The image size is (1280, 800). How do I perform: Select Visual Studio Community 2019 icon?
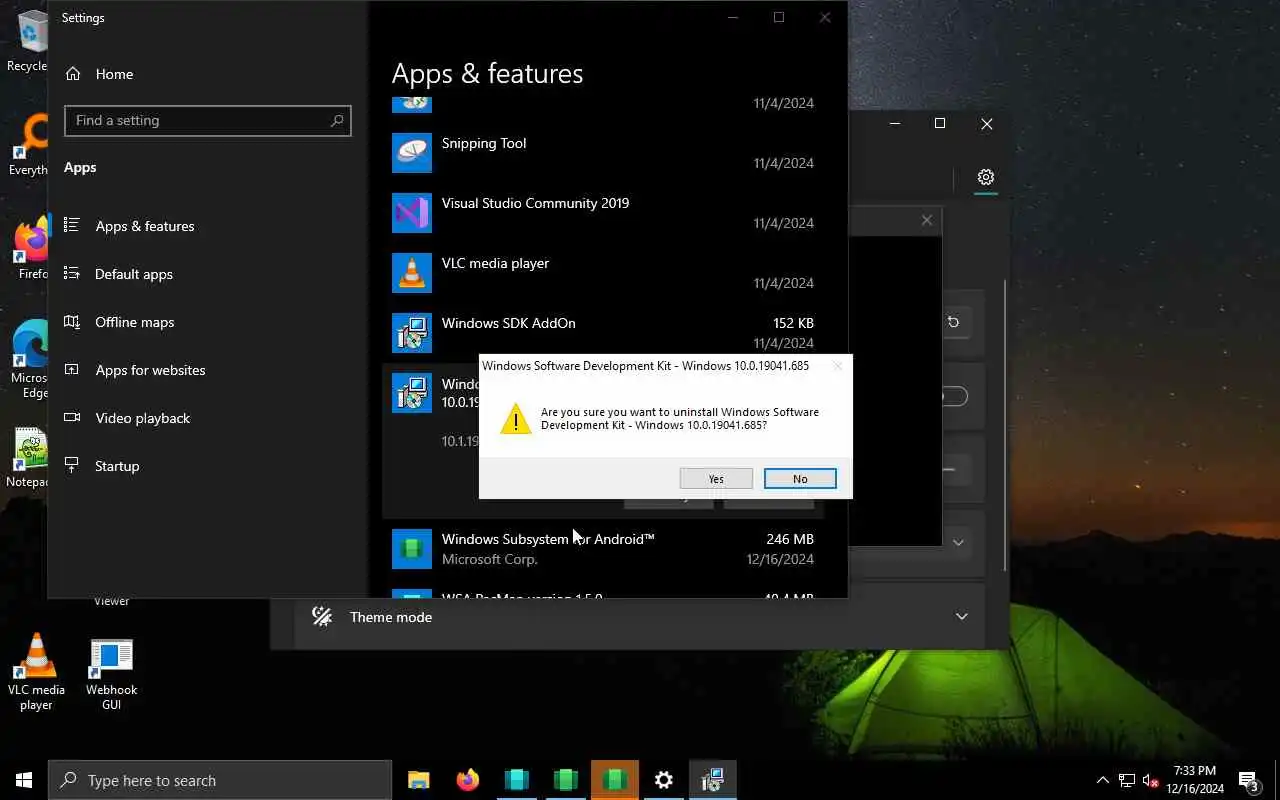(412, 213)
